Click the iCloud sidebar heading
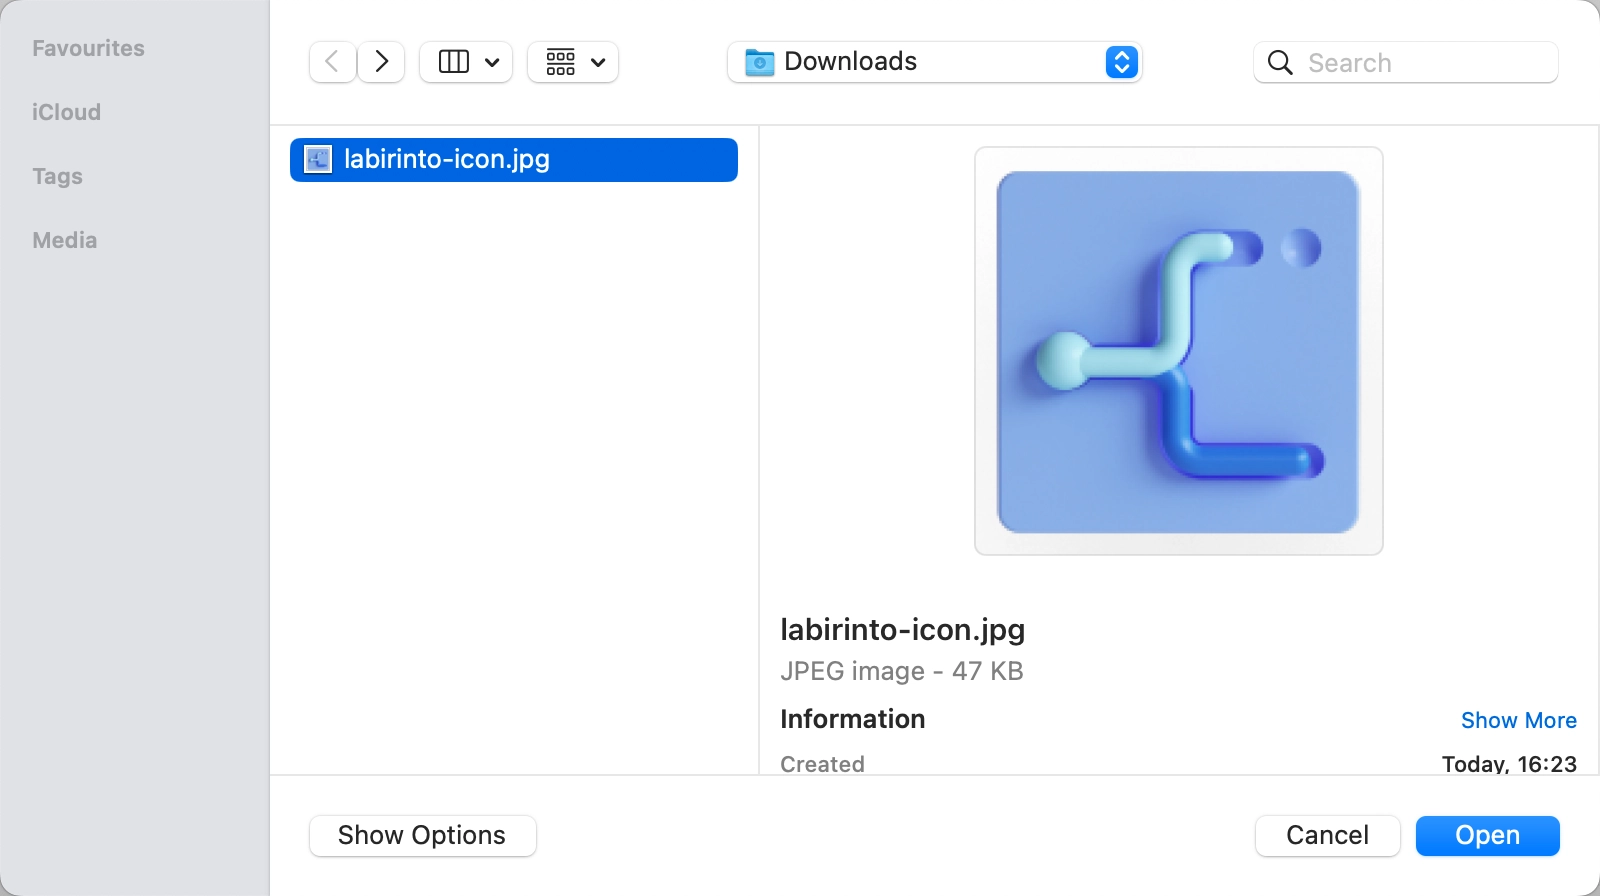The image size is (1600, 896). tap(66, 112)
